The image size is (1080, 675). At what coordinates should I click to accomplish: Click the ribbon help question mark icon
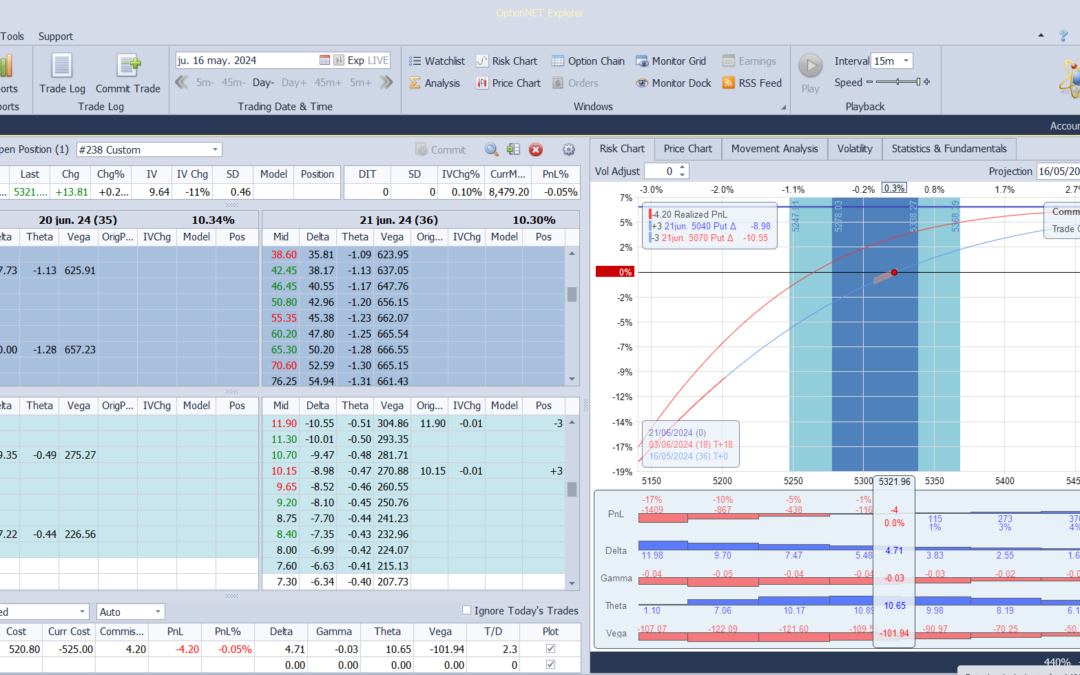tap(1064, 36)
